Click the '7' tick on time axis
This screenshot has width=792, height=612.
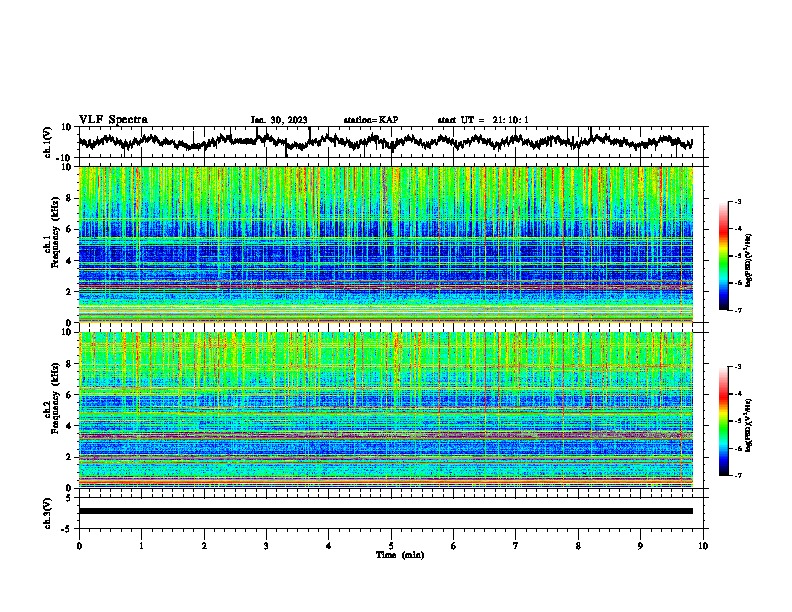516,546
